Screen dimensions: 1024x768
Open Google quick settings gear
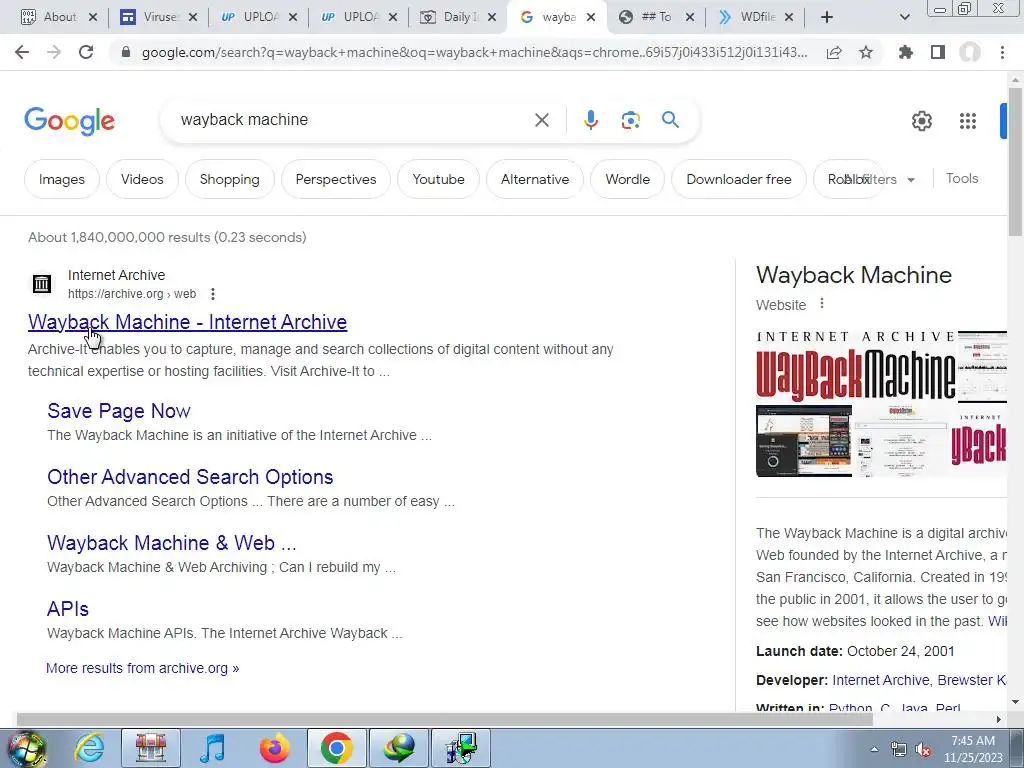921,121
